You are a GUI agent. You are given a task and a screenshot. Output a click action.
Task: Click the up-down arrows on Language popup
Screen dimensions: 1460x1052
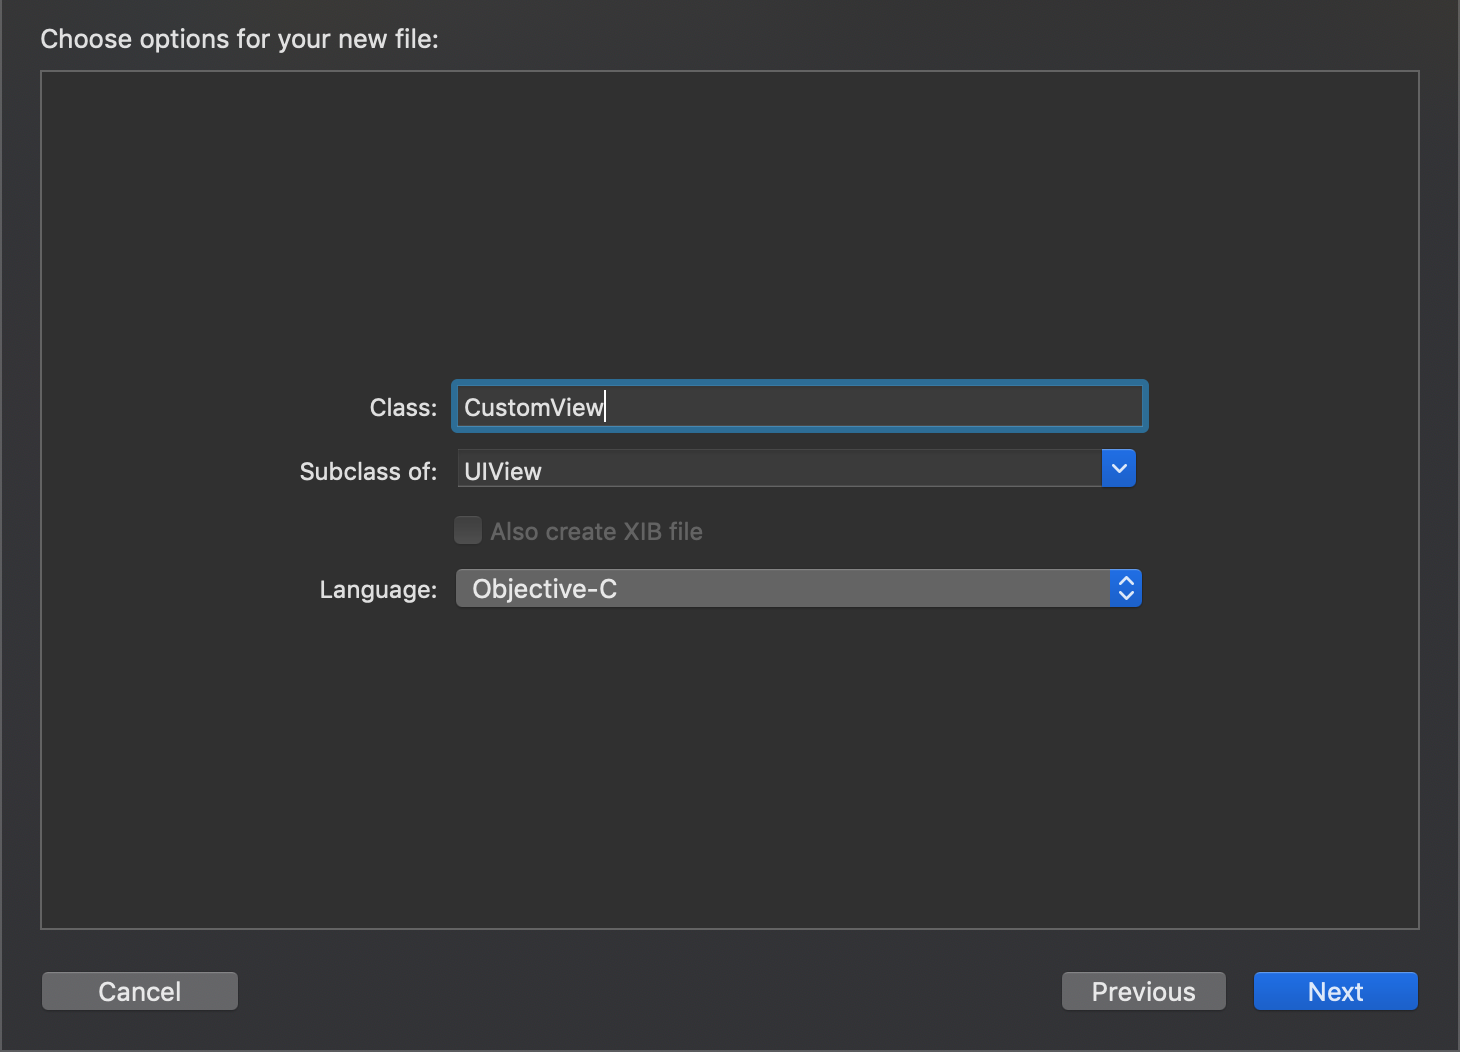[1125, 589]
